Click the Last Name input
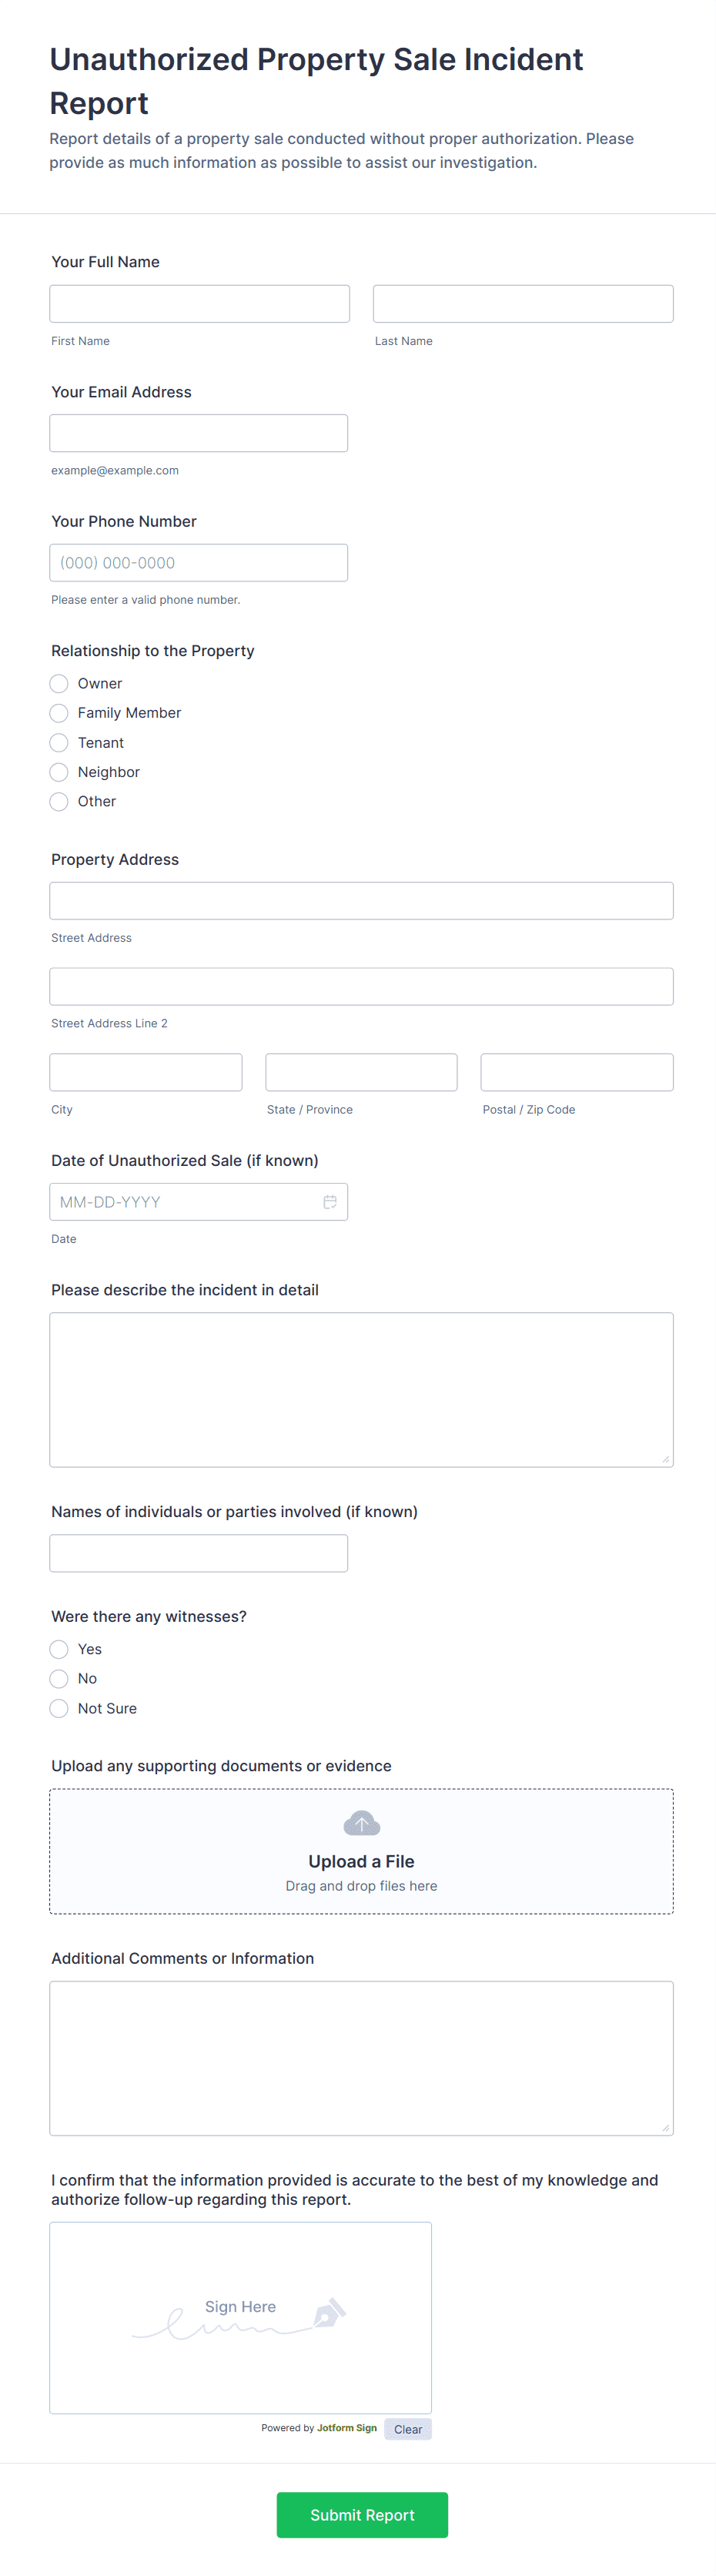Viewport: 716px width, 2576px height. coord(523,304)
